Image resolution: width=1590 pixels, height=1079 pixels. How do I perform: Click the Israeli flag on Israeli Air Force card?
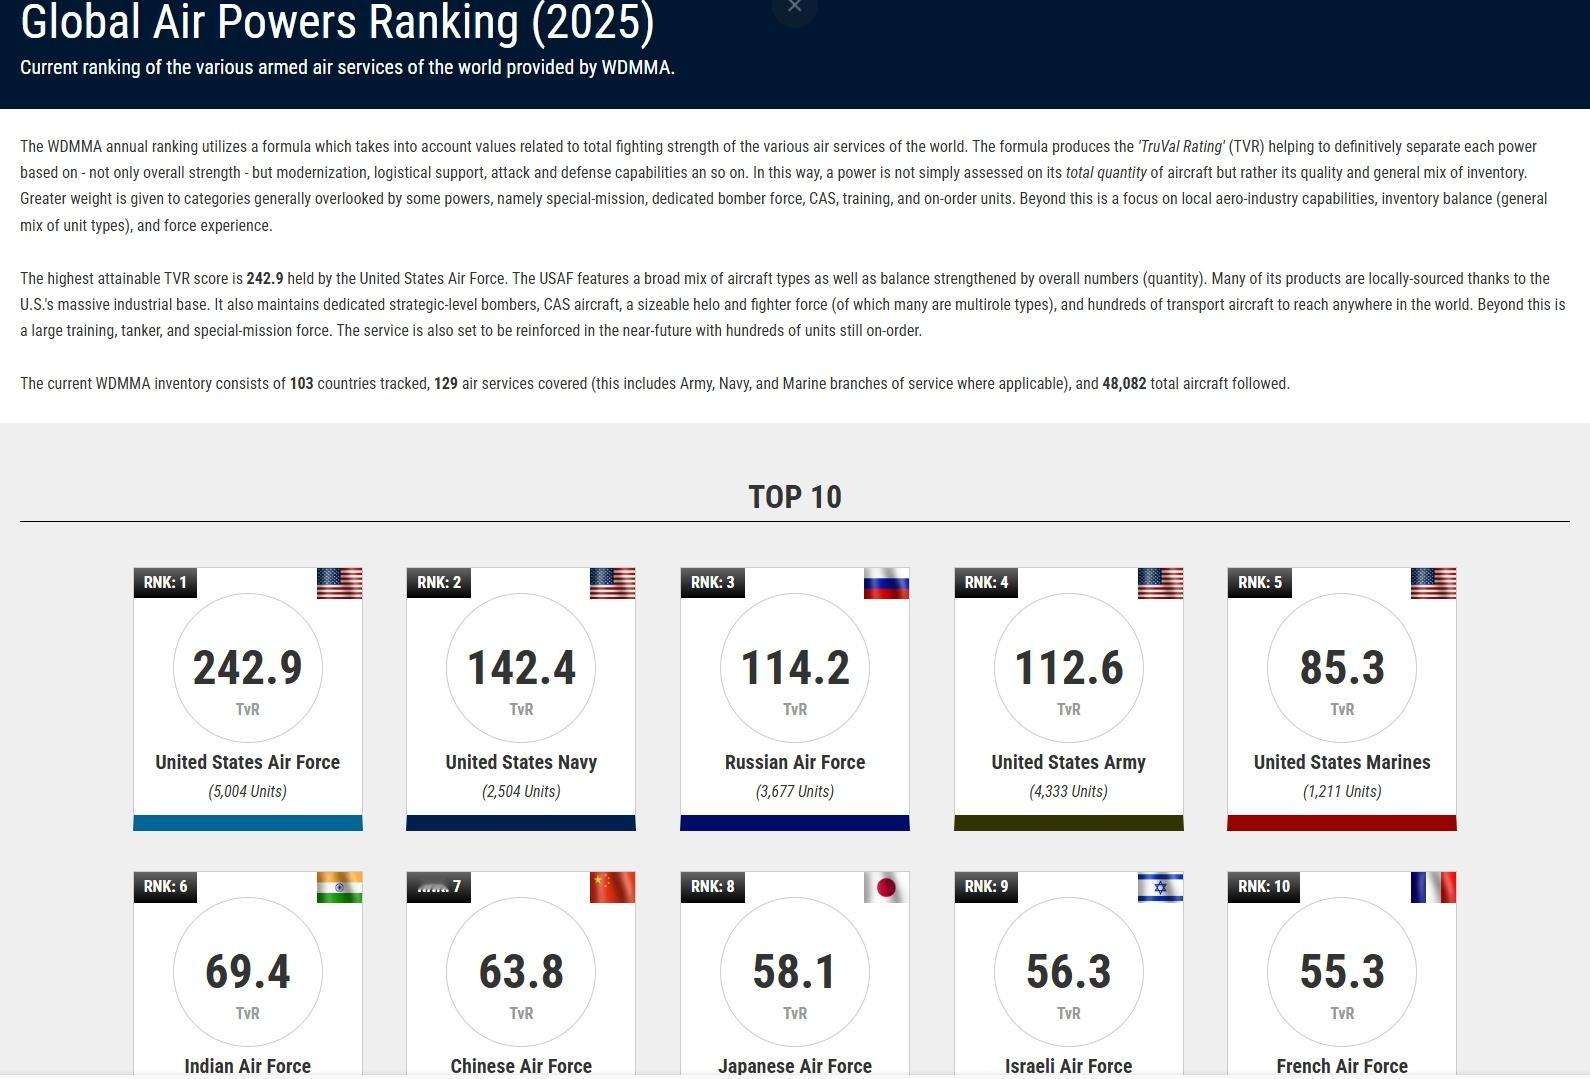(1160, 887)
